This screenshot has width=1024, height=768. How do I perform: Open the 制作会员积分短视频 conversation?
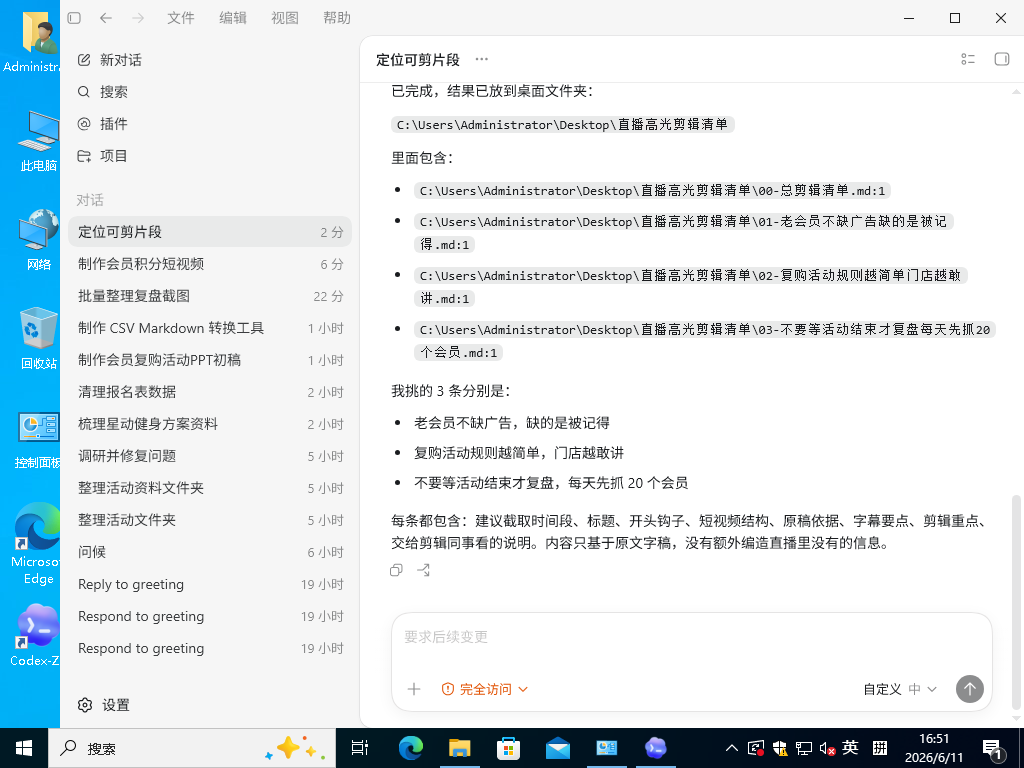point(210,264)
